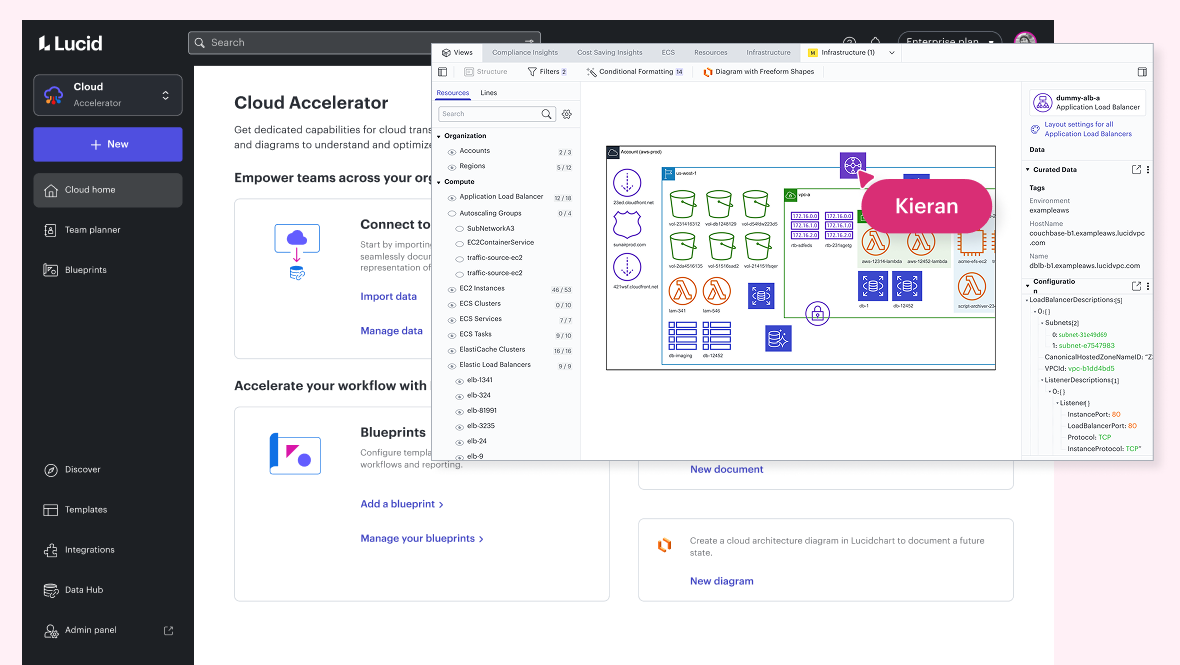Image resolution: width=1180 pixels, height=665 pixels.
Task: Click the New diagram link
Action: pyautogui.click(x=722, y=581)
